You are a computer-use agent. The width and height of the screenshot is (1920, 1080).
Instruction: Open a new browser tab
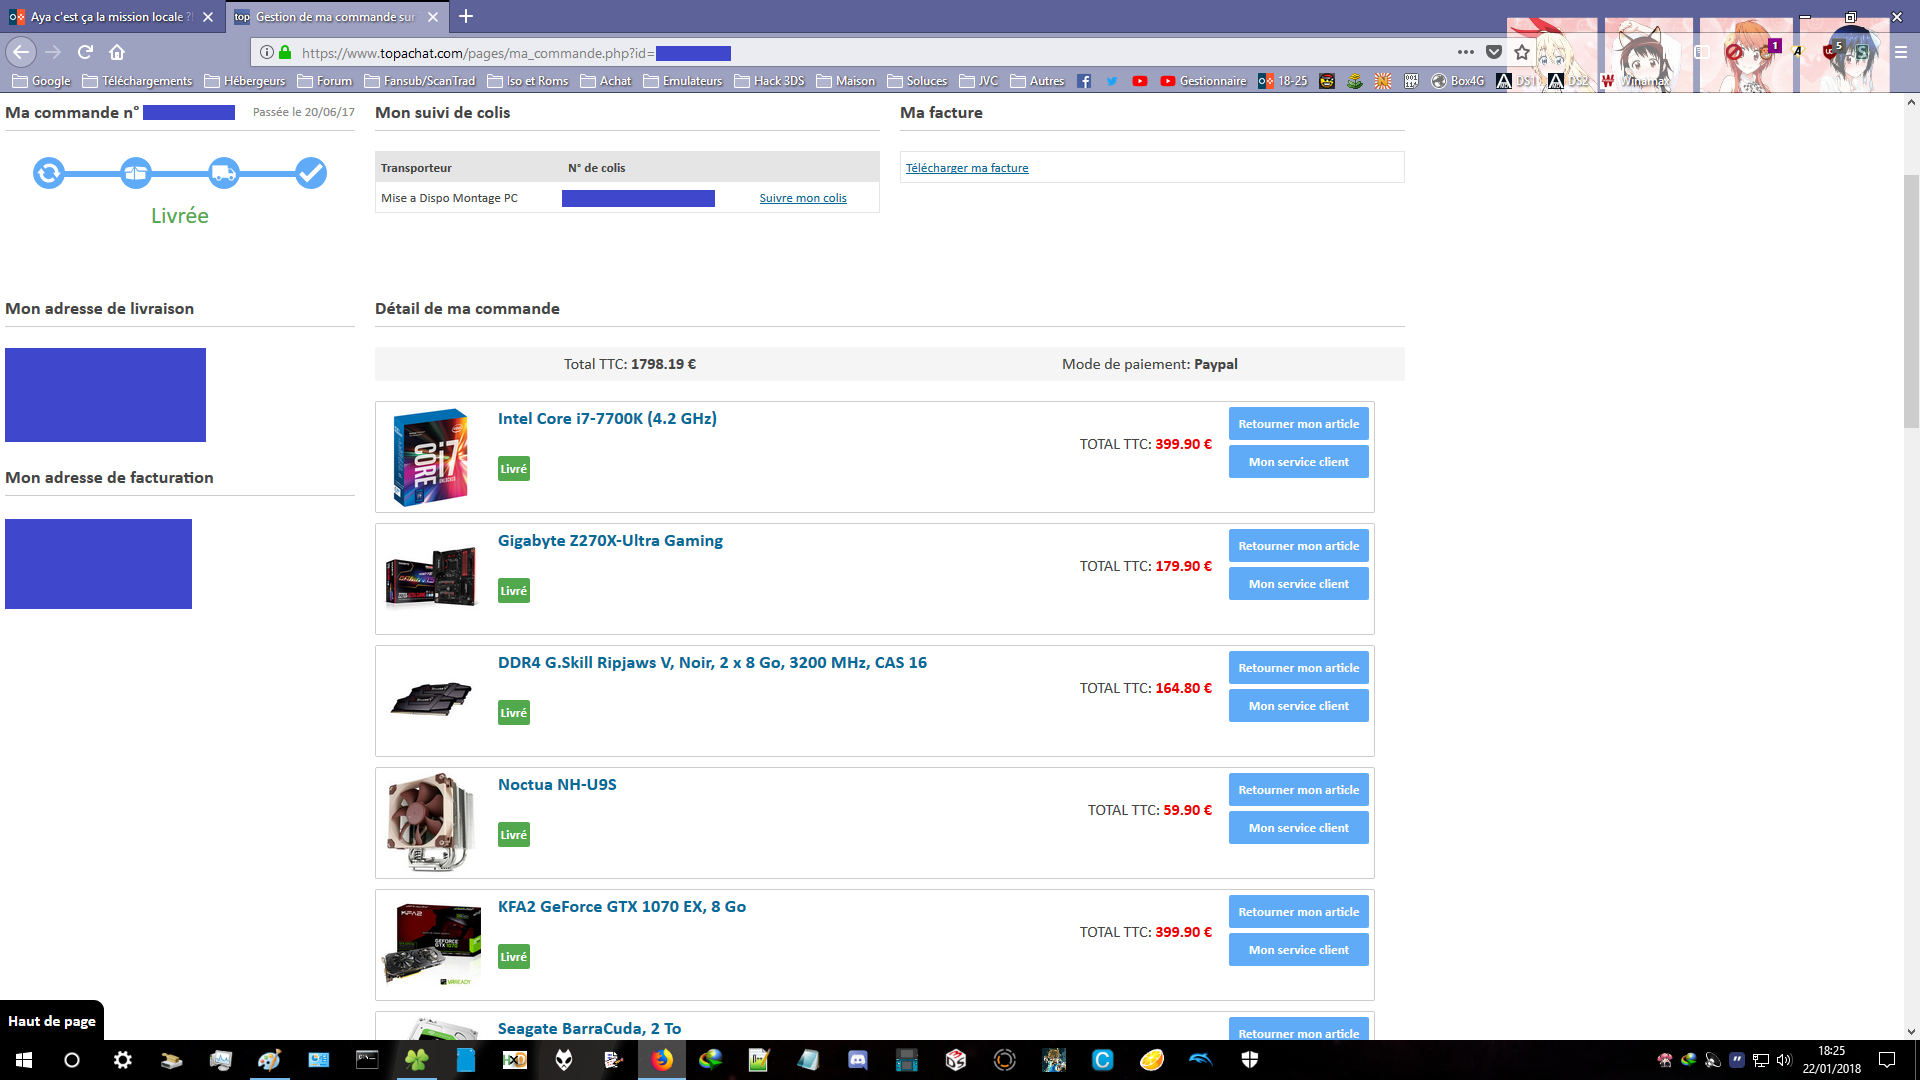466,16
